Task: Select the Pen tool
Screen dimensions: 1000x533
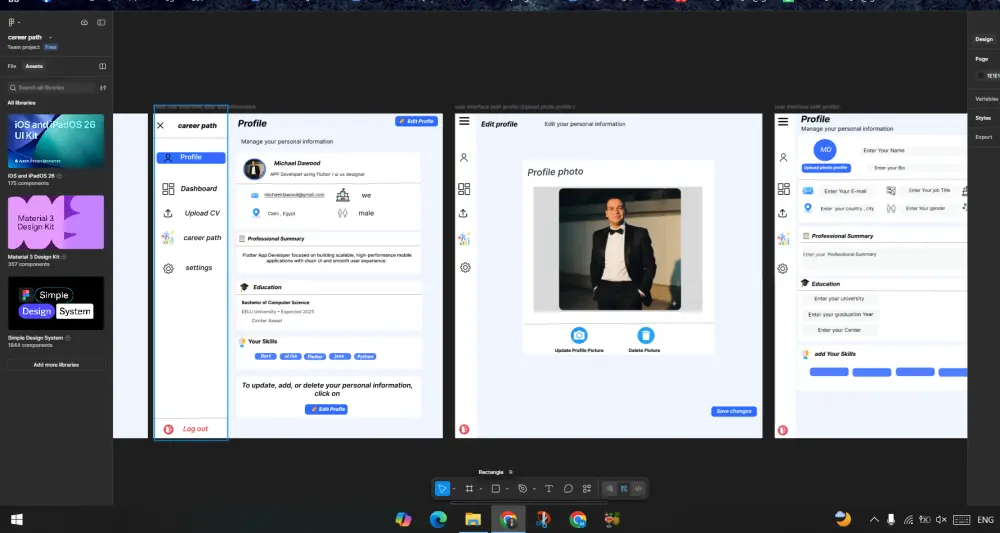Action: [x=522, y=489]
